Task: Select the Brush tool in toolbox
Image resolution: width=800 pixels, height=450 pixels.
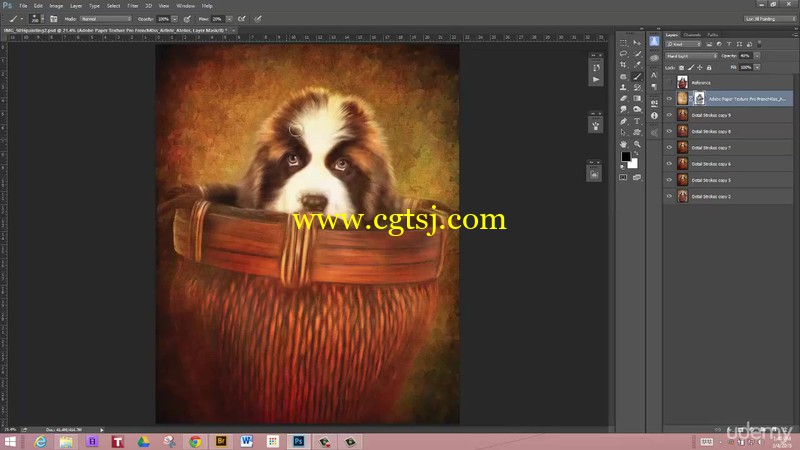Action: click(x=637, y=76)
